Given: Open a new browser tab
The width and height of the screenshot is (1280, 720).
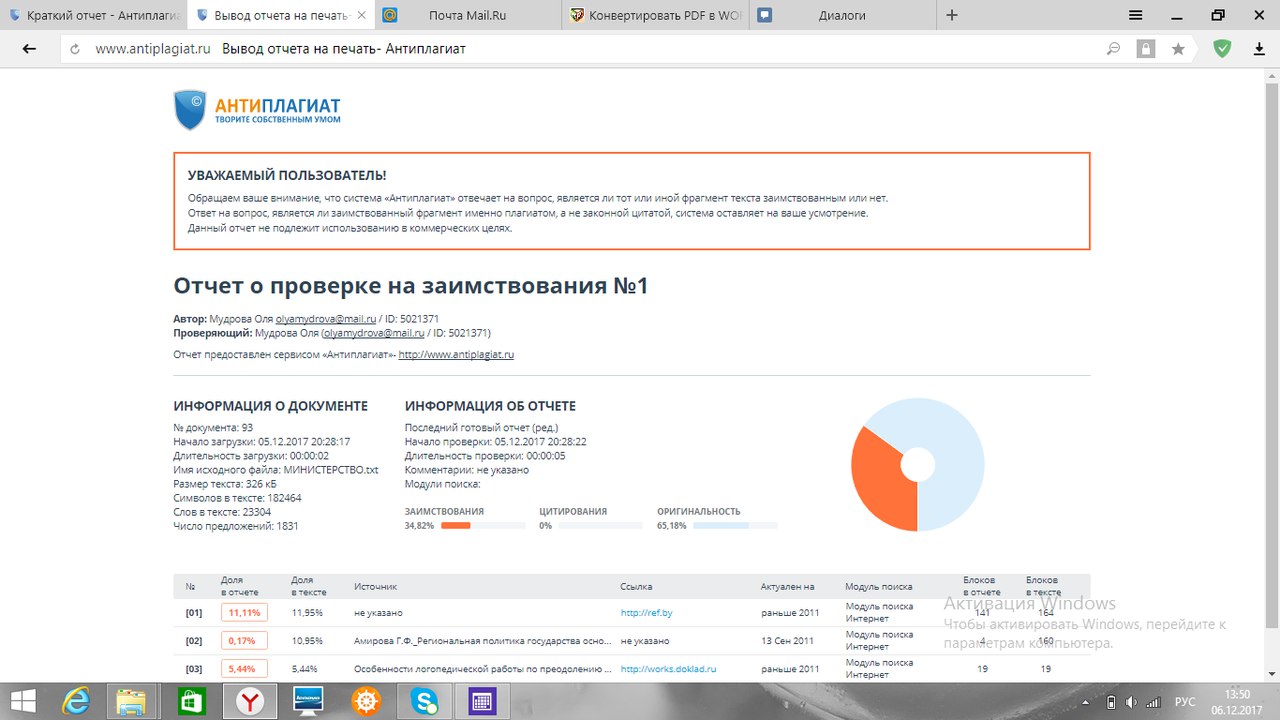Looking at the screenshot, I should 951,15.
